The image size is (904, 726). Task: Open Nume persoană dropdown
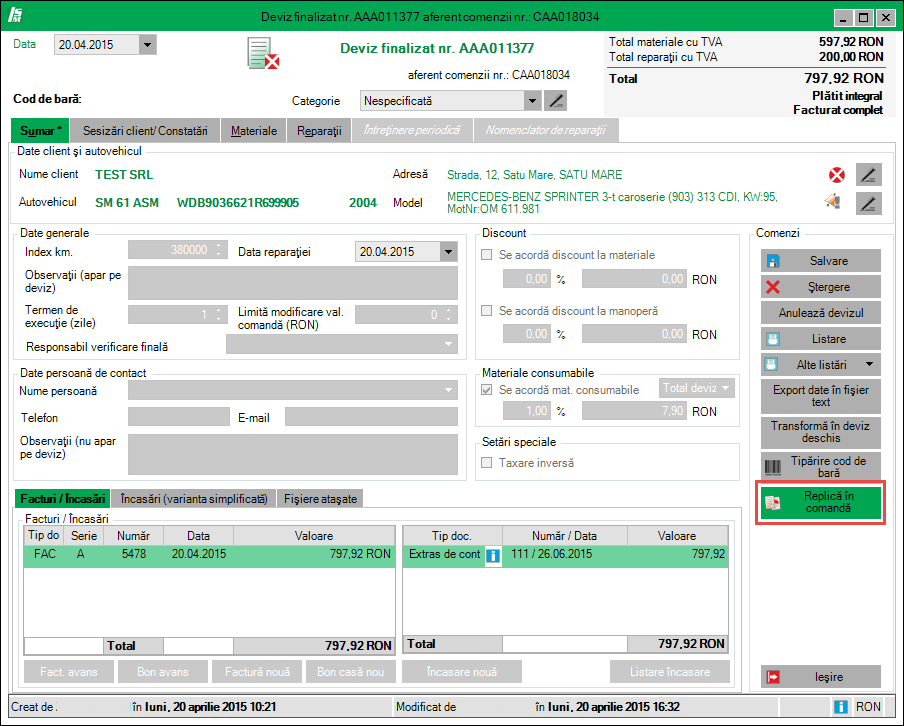tap(448, 390)
